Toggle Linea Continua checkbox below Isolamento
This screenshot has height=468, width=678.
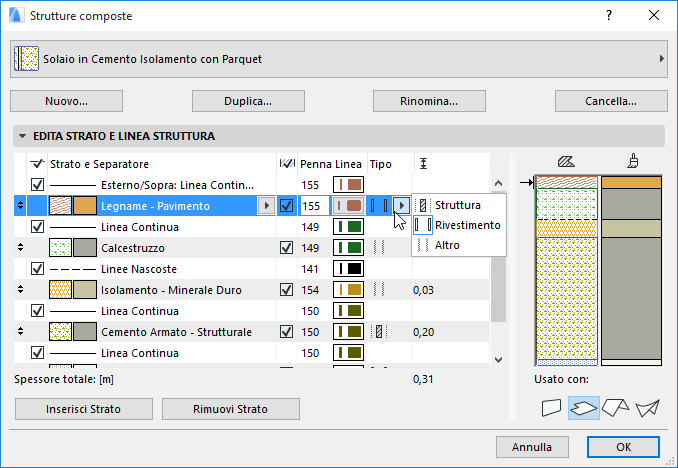coord(37,311)
